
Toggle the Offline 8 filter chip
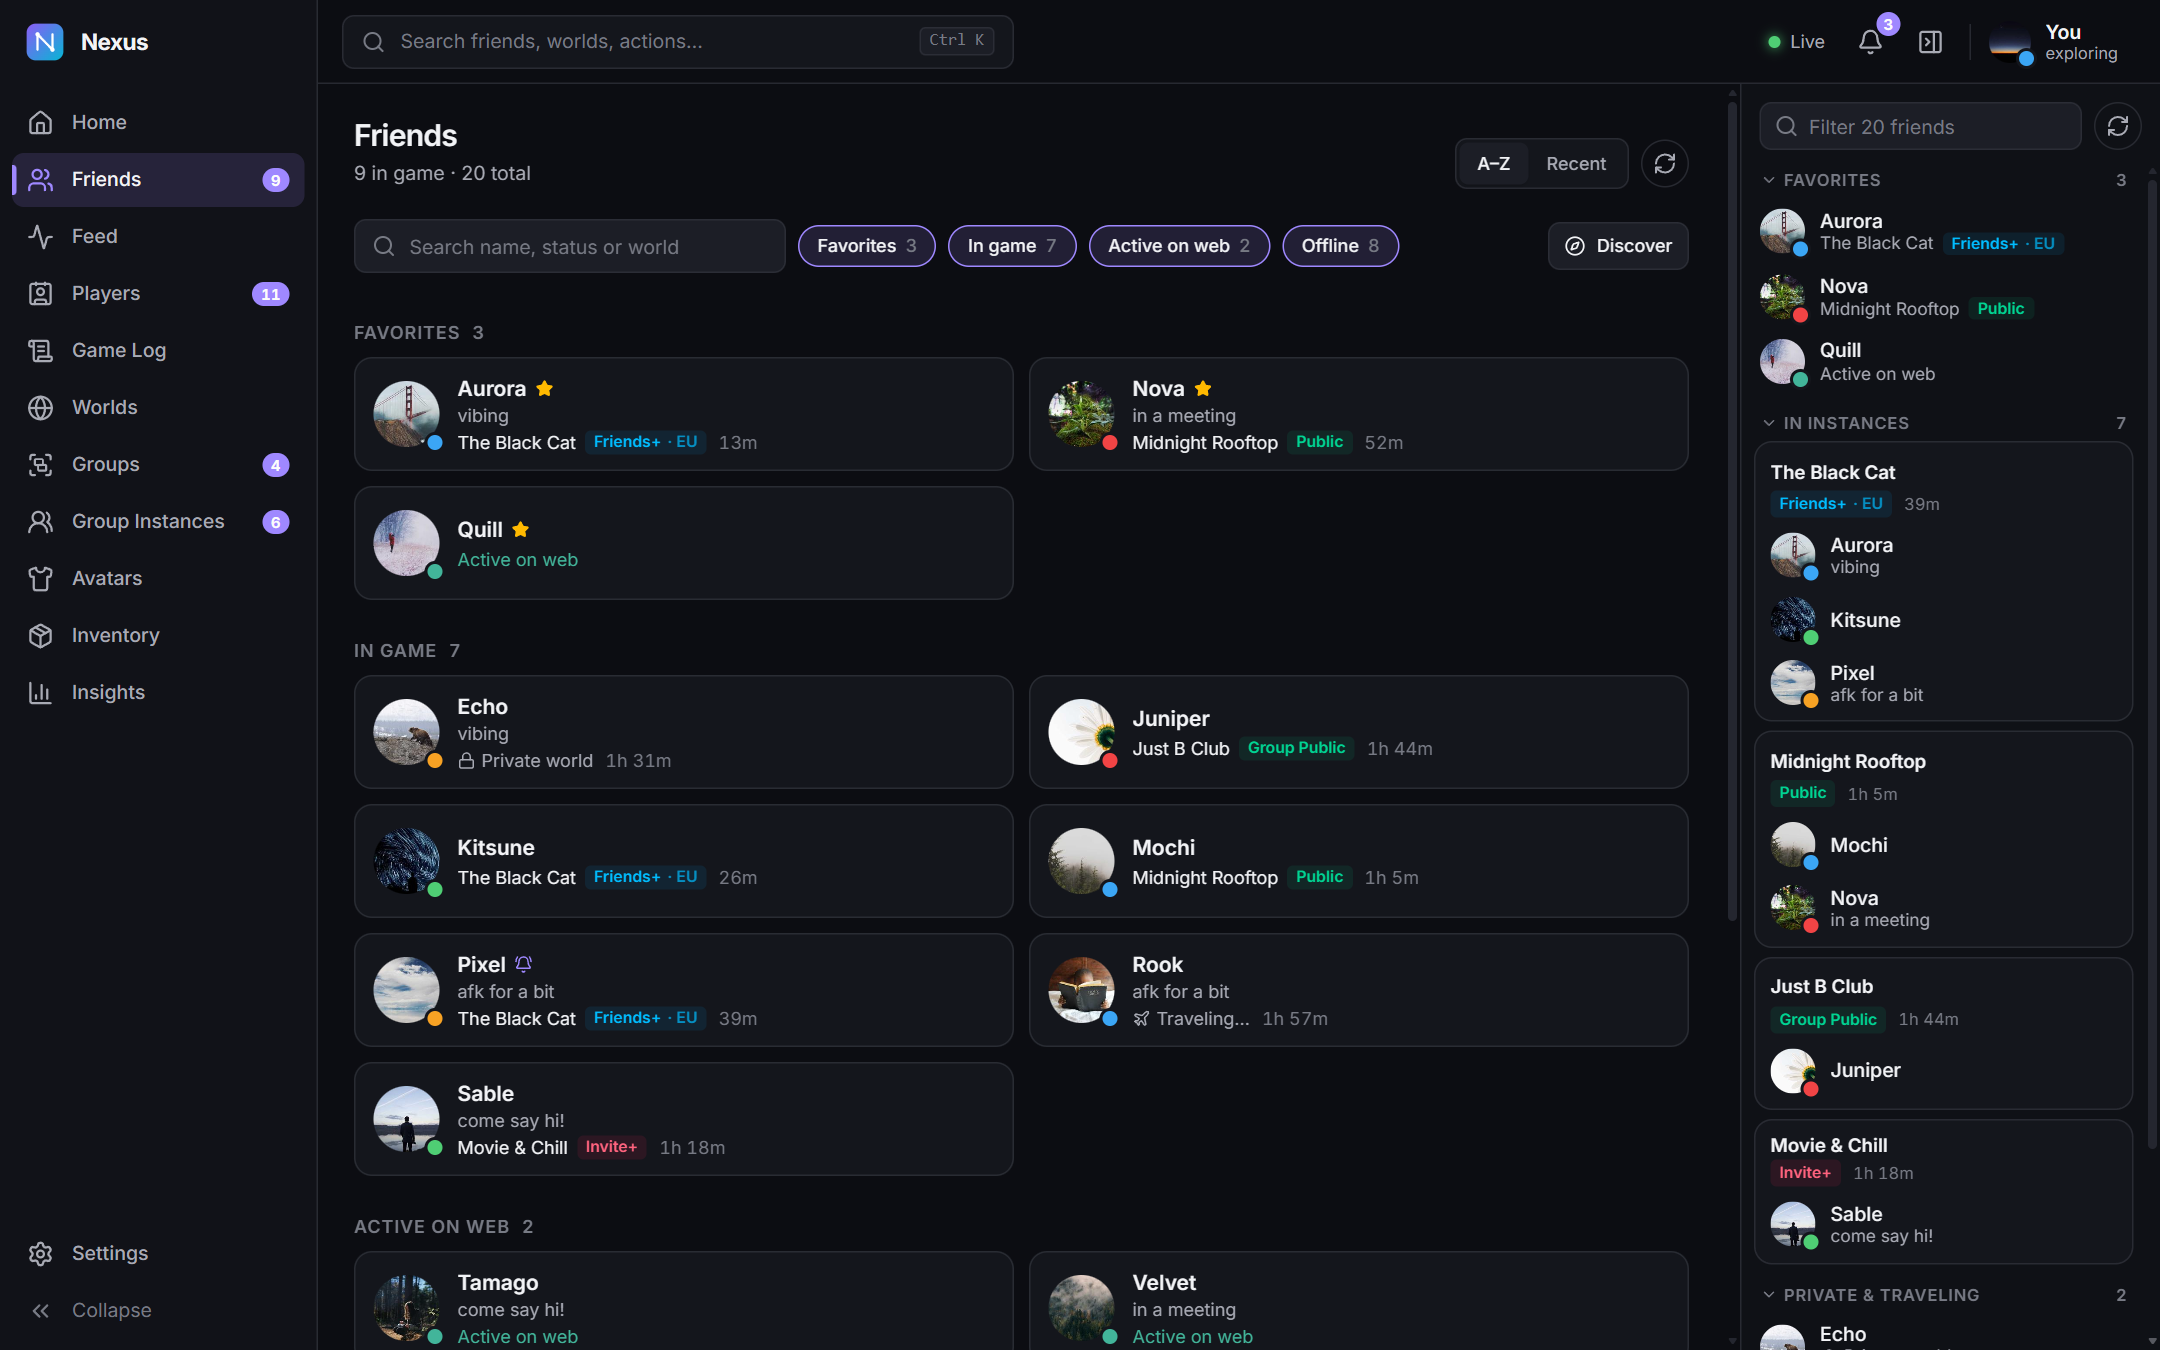(1339, 246)
